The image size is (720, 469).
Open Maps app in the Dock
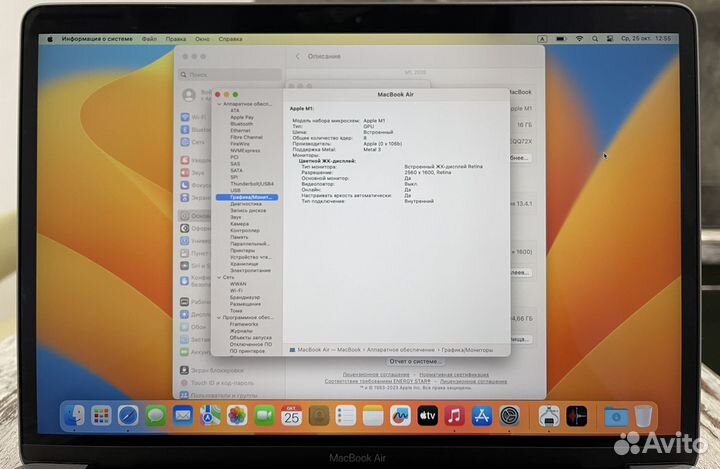(210, 416)
